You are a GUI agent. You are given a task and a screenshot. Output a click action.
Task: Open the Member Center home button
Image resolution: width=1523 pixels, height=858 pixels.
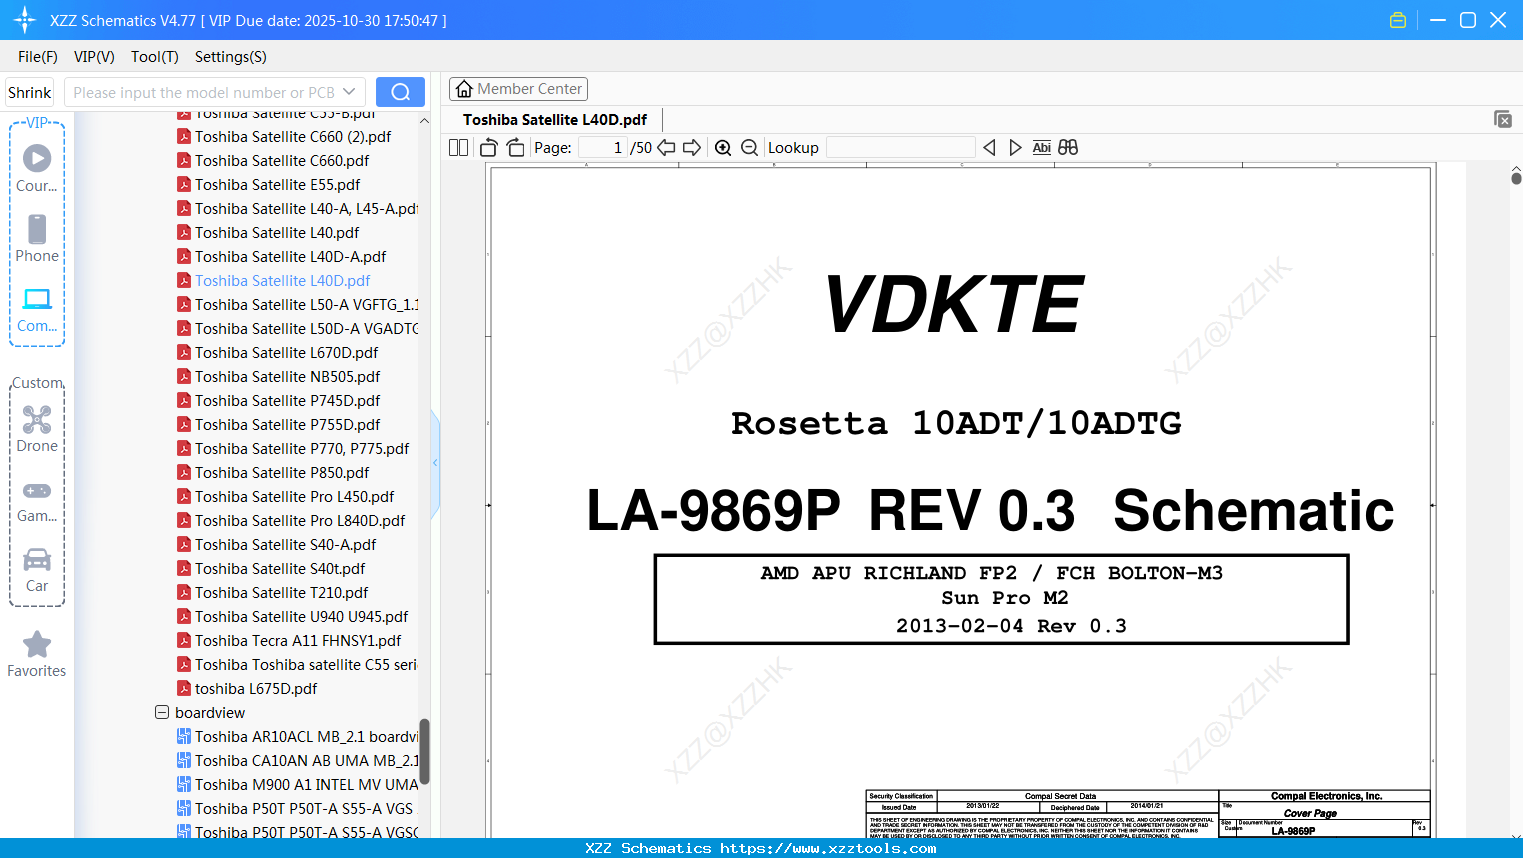pyautogui.click(x=518, y=89)
